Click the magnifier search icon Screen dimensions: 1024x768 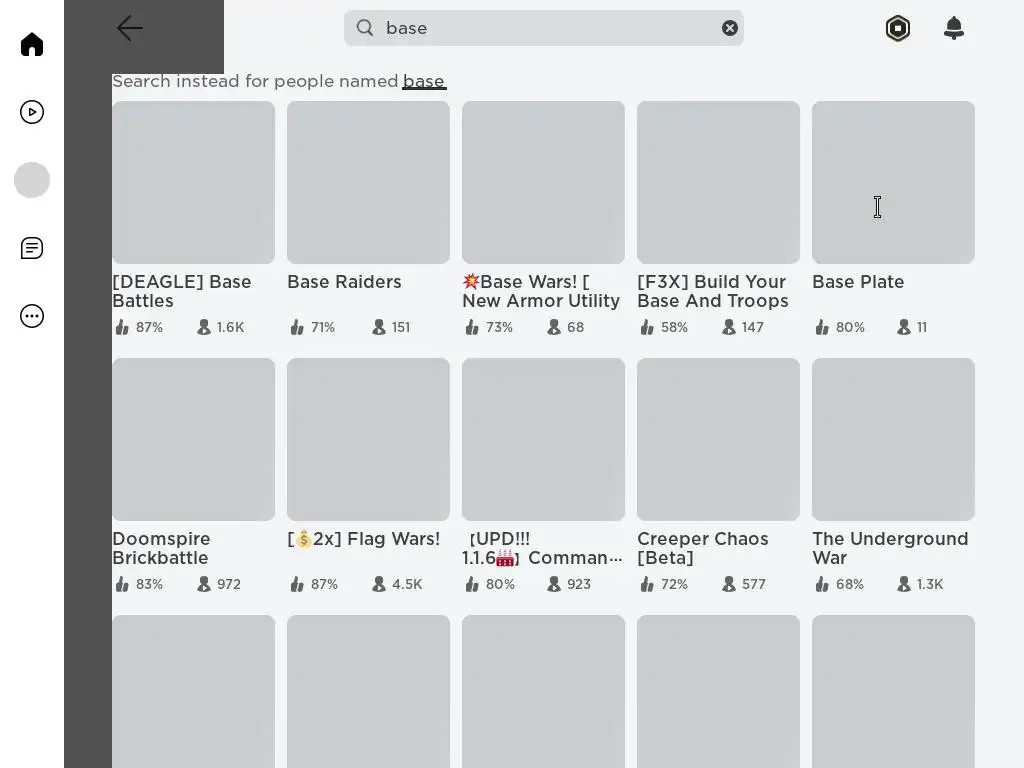coord(365,28)
